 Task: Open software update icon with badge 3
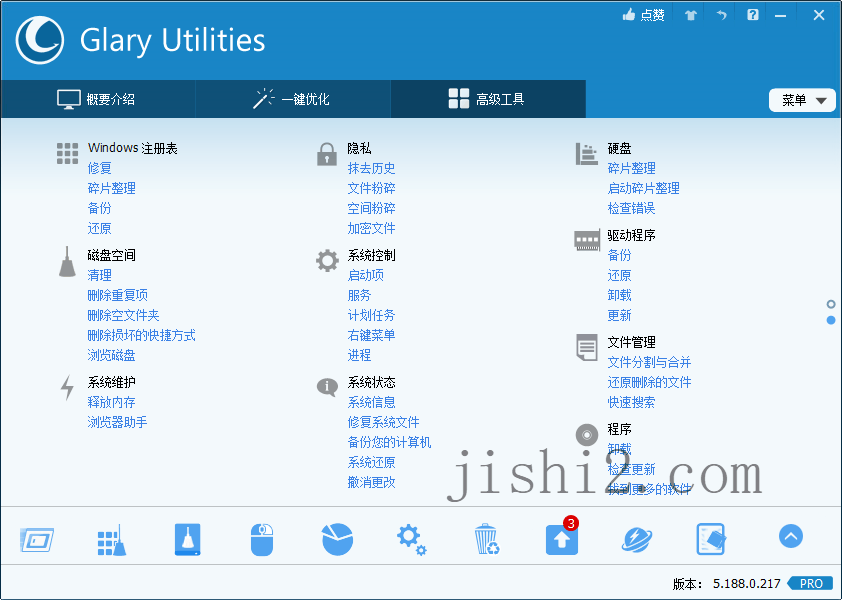coord(562,537)
